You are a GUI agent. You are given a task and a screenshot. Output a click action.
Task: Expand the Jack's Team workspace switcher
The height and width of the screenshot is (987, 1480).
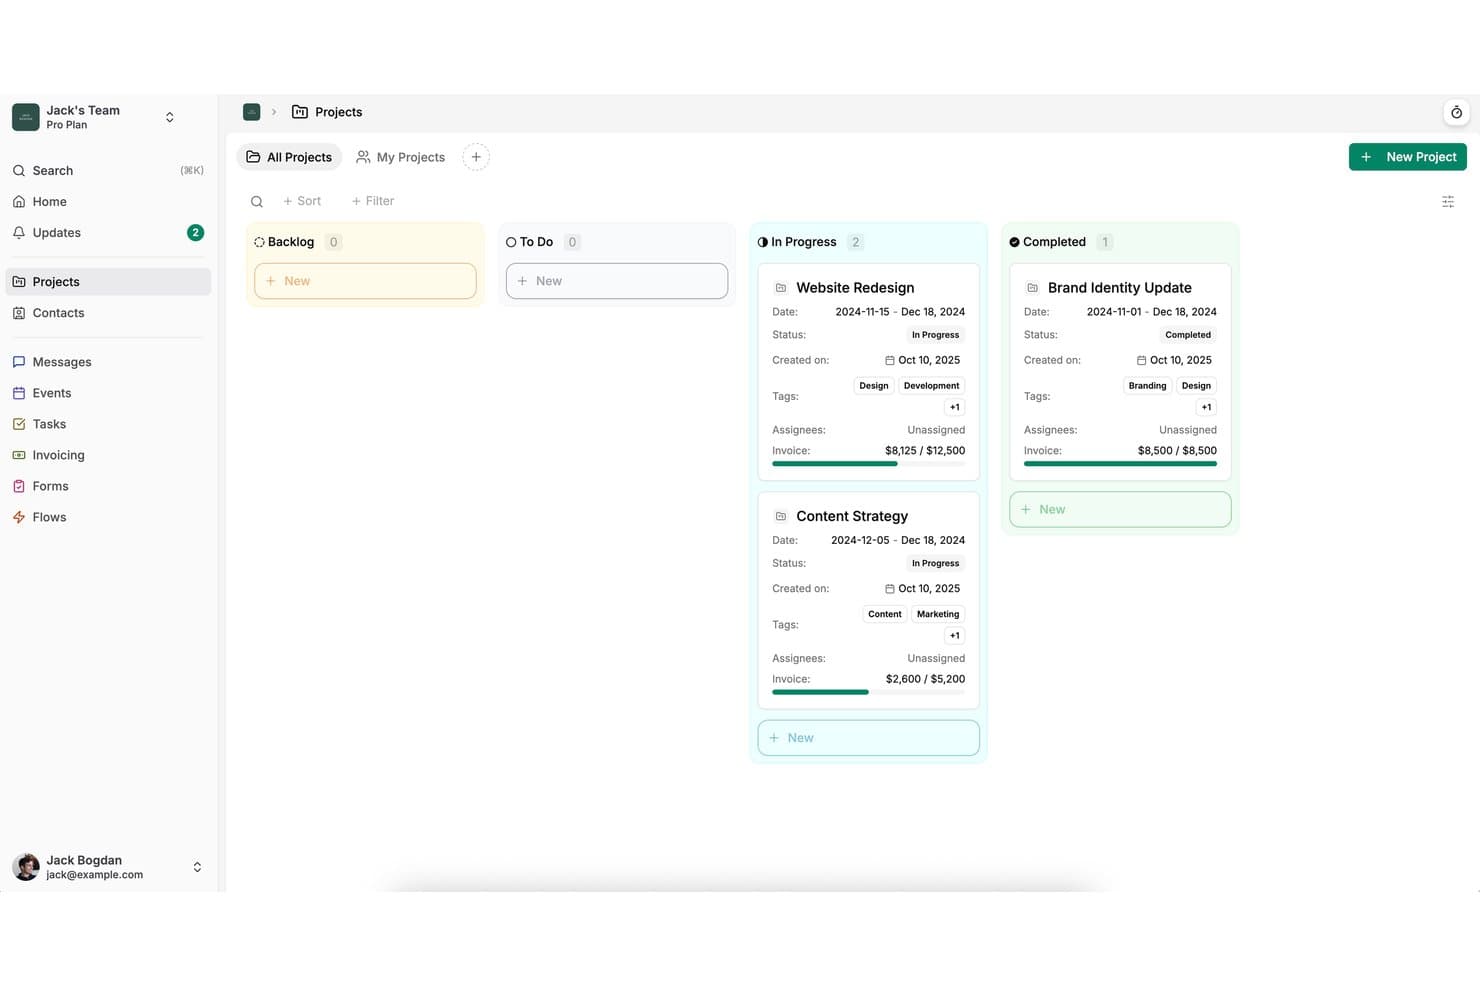click(x=170, y=117)
